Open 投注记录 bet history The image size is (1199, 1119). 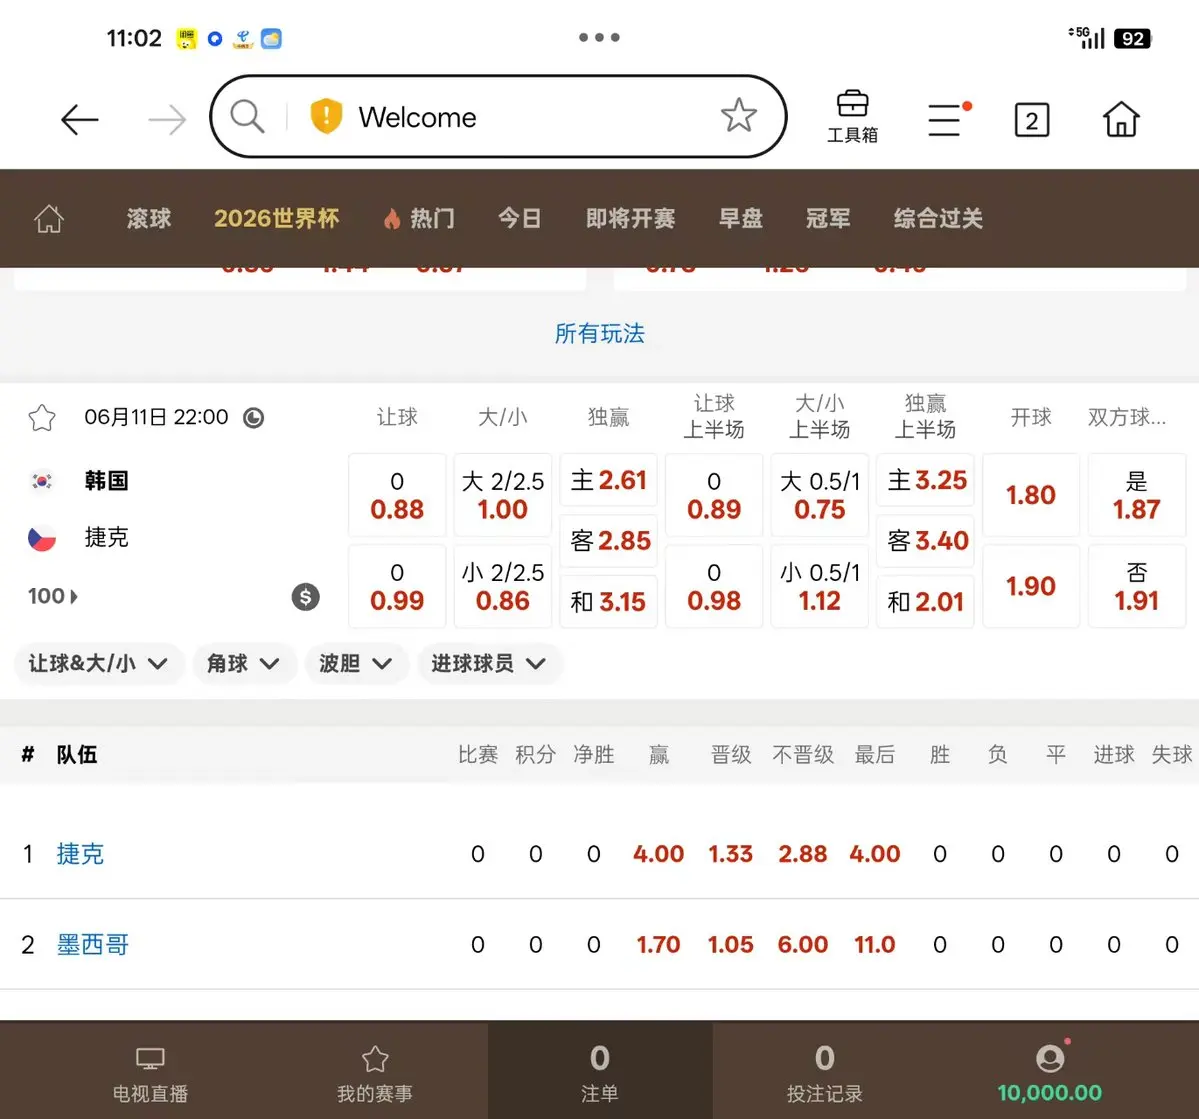pos(824,1073)
